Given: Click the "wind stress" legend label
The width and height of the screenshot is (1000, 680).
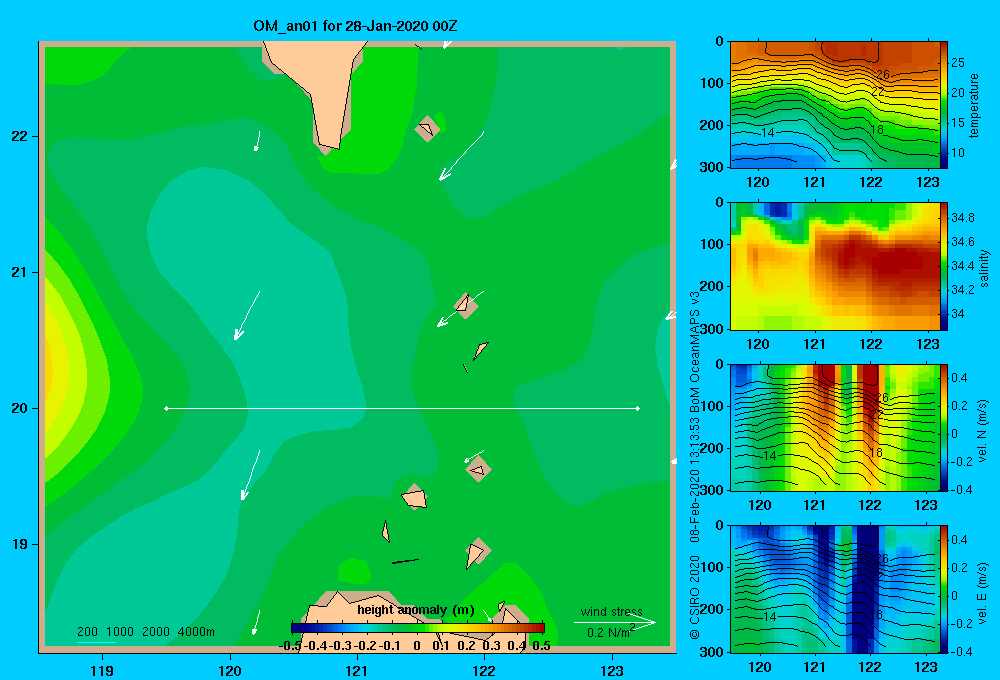Looking at the screenshot, I should coord(612,612).
